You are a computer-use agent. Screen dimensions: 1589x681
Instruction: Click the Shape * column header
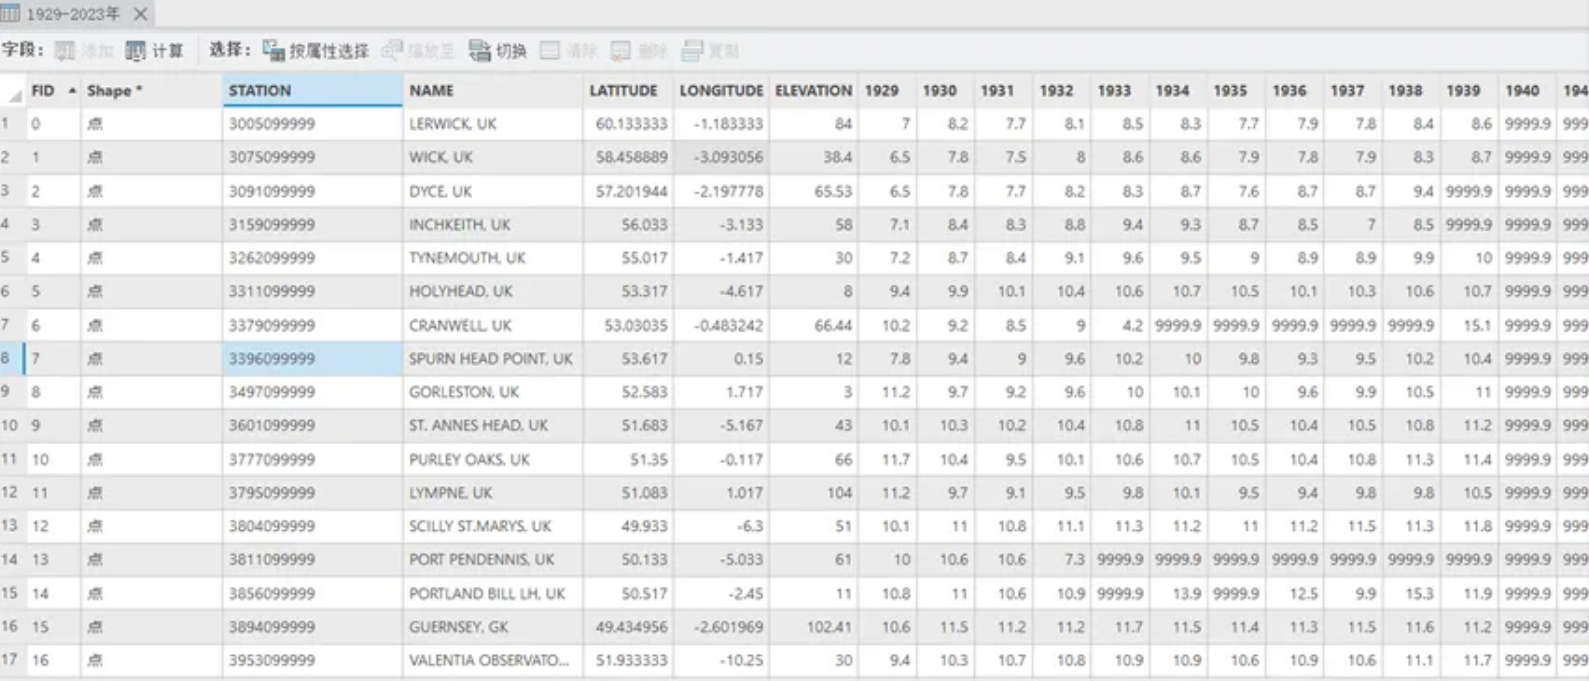point(151,91)
